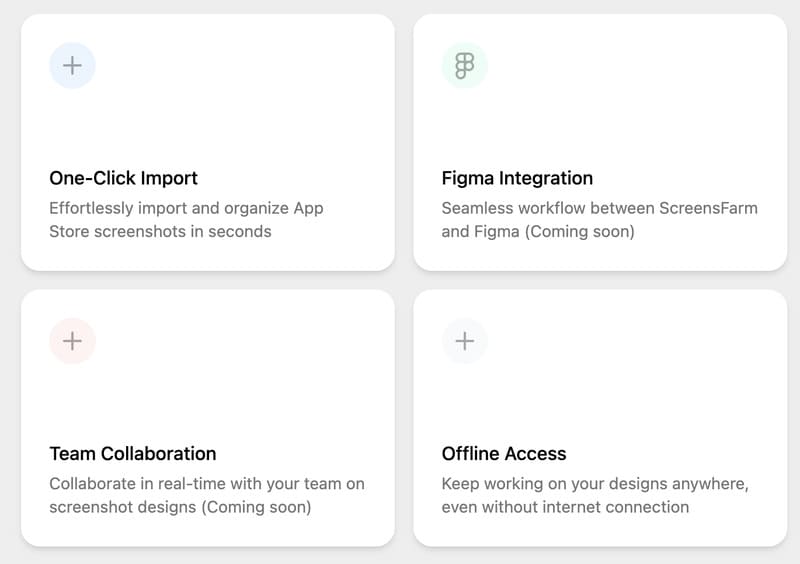Click 'screenshot designs (Coming soon)' text line

coord(180,507)
